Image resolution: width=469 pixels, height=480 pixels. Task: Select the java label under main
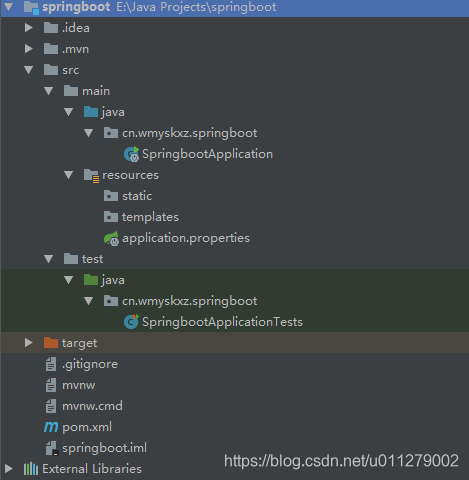click(113, 112)
